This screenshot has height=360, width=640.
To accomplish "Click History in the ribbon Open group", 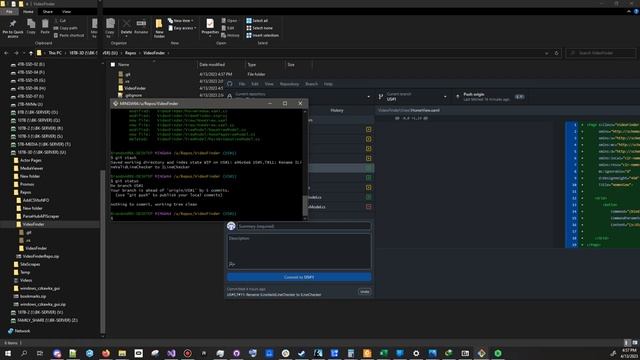I will (x=230, y=36).
